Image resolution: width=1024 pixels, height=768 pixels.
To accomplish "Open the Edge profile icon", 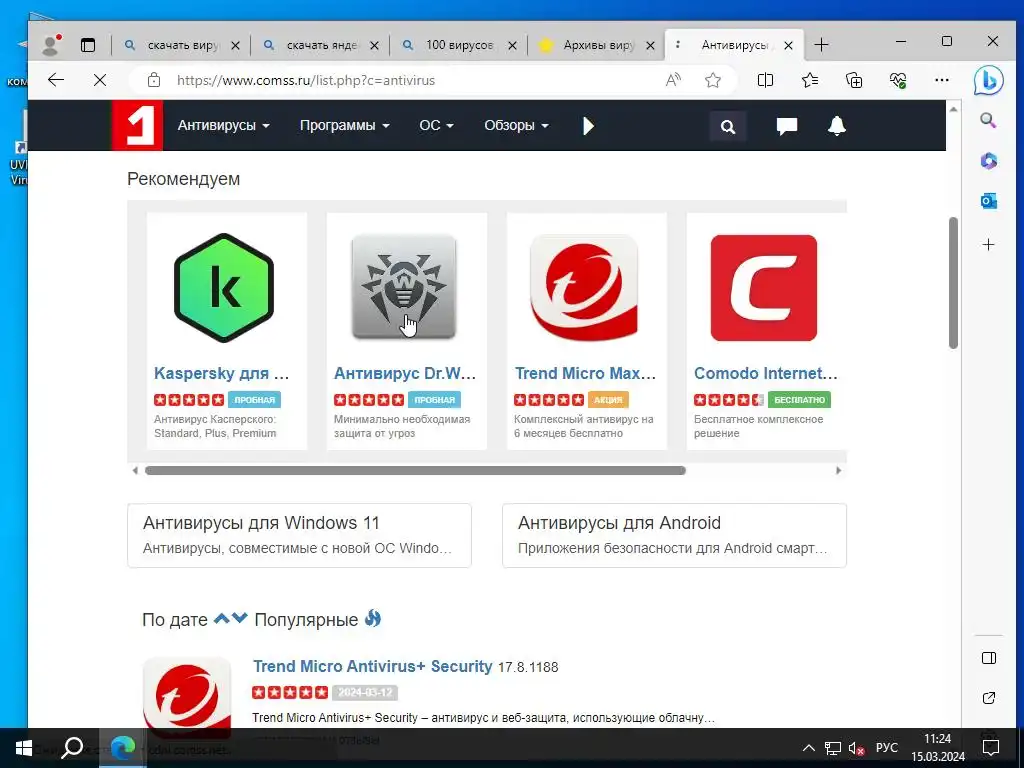I will point(50,44).
